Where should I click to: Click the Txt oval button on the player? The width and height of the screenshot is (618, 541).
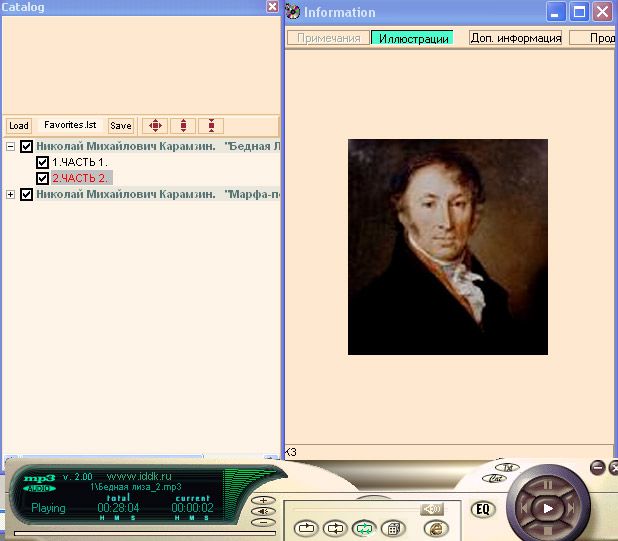click(508, 468)
